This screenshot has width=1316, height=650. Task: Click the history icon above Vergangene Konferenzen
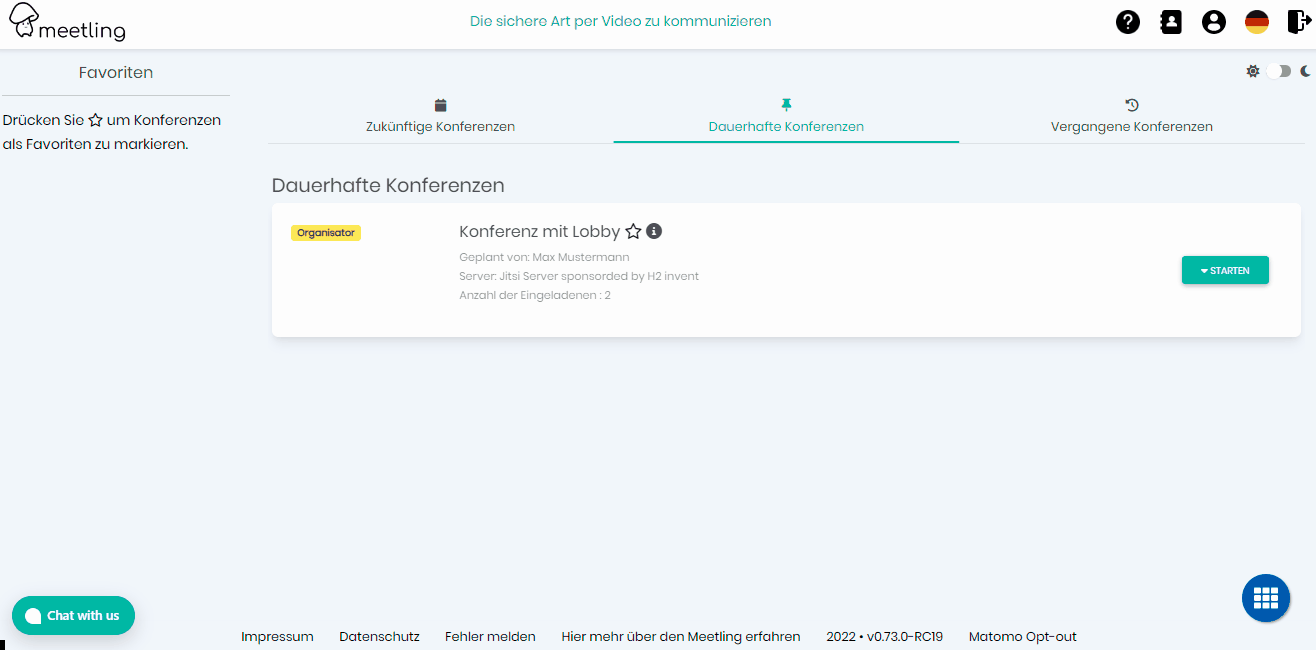(1131, 103)
